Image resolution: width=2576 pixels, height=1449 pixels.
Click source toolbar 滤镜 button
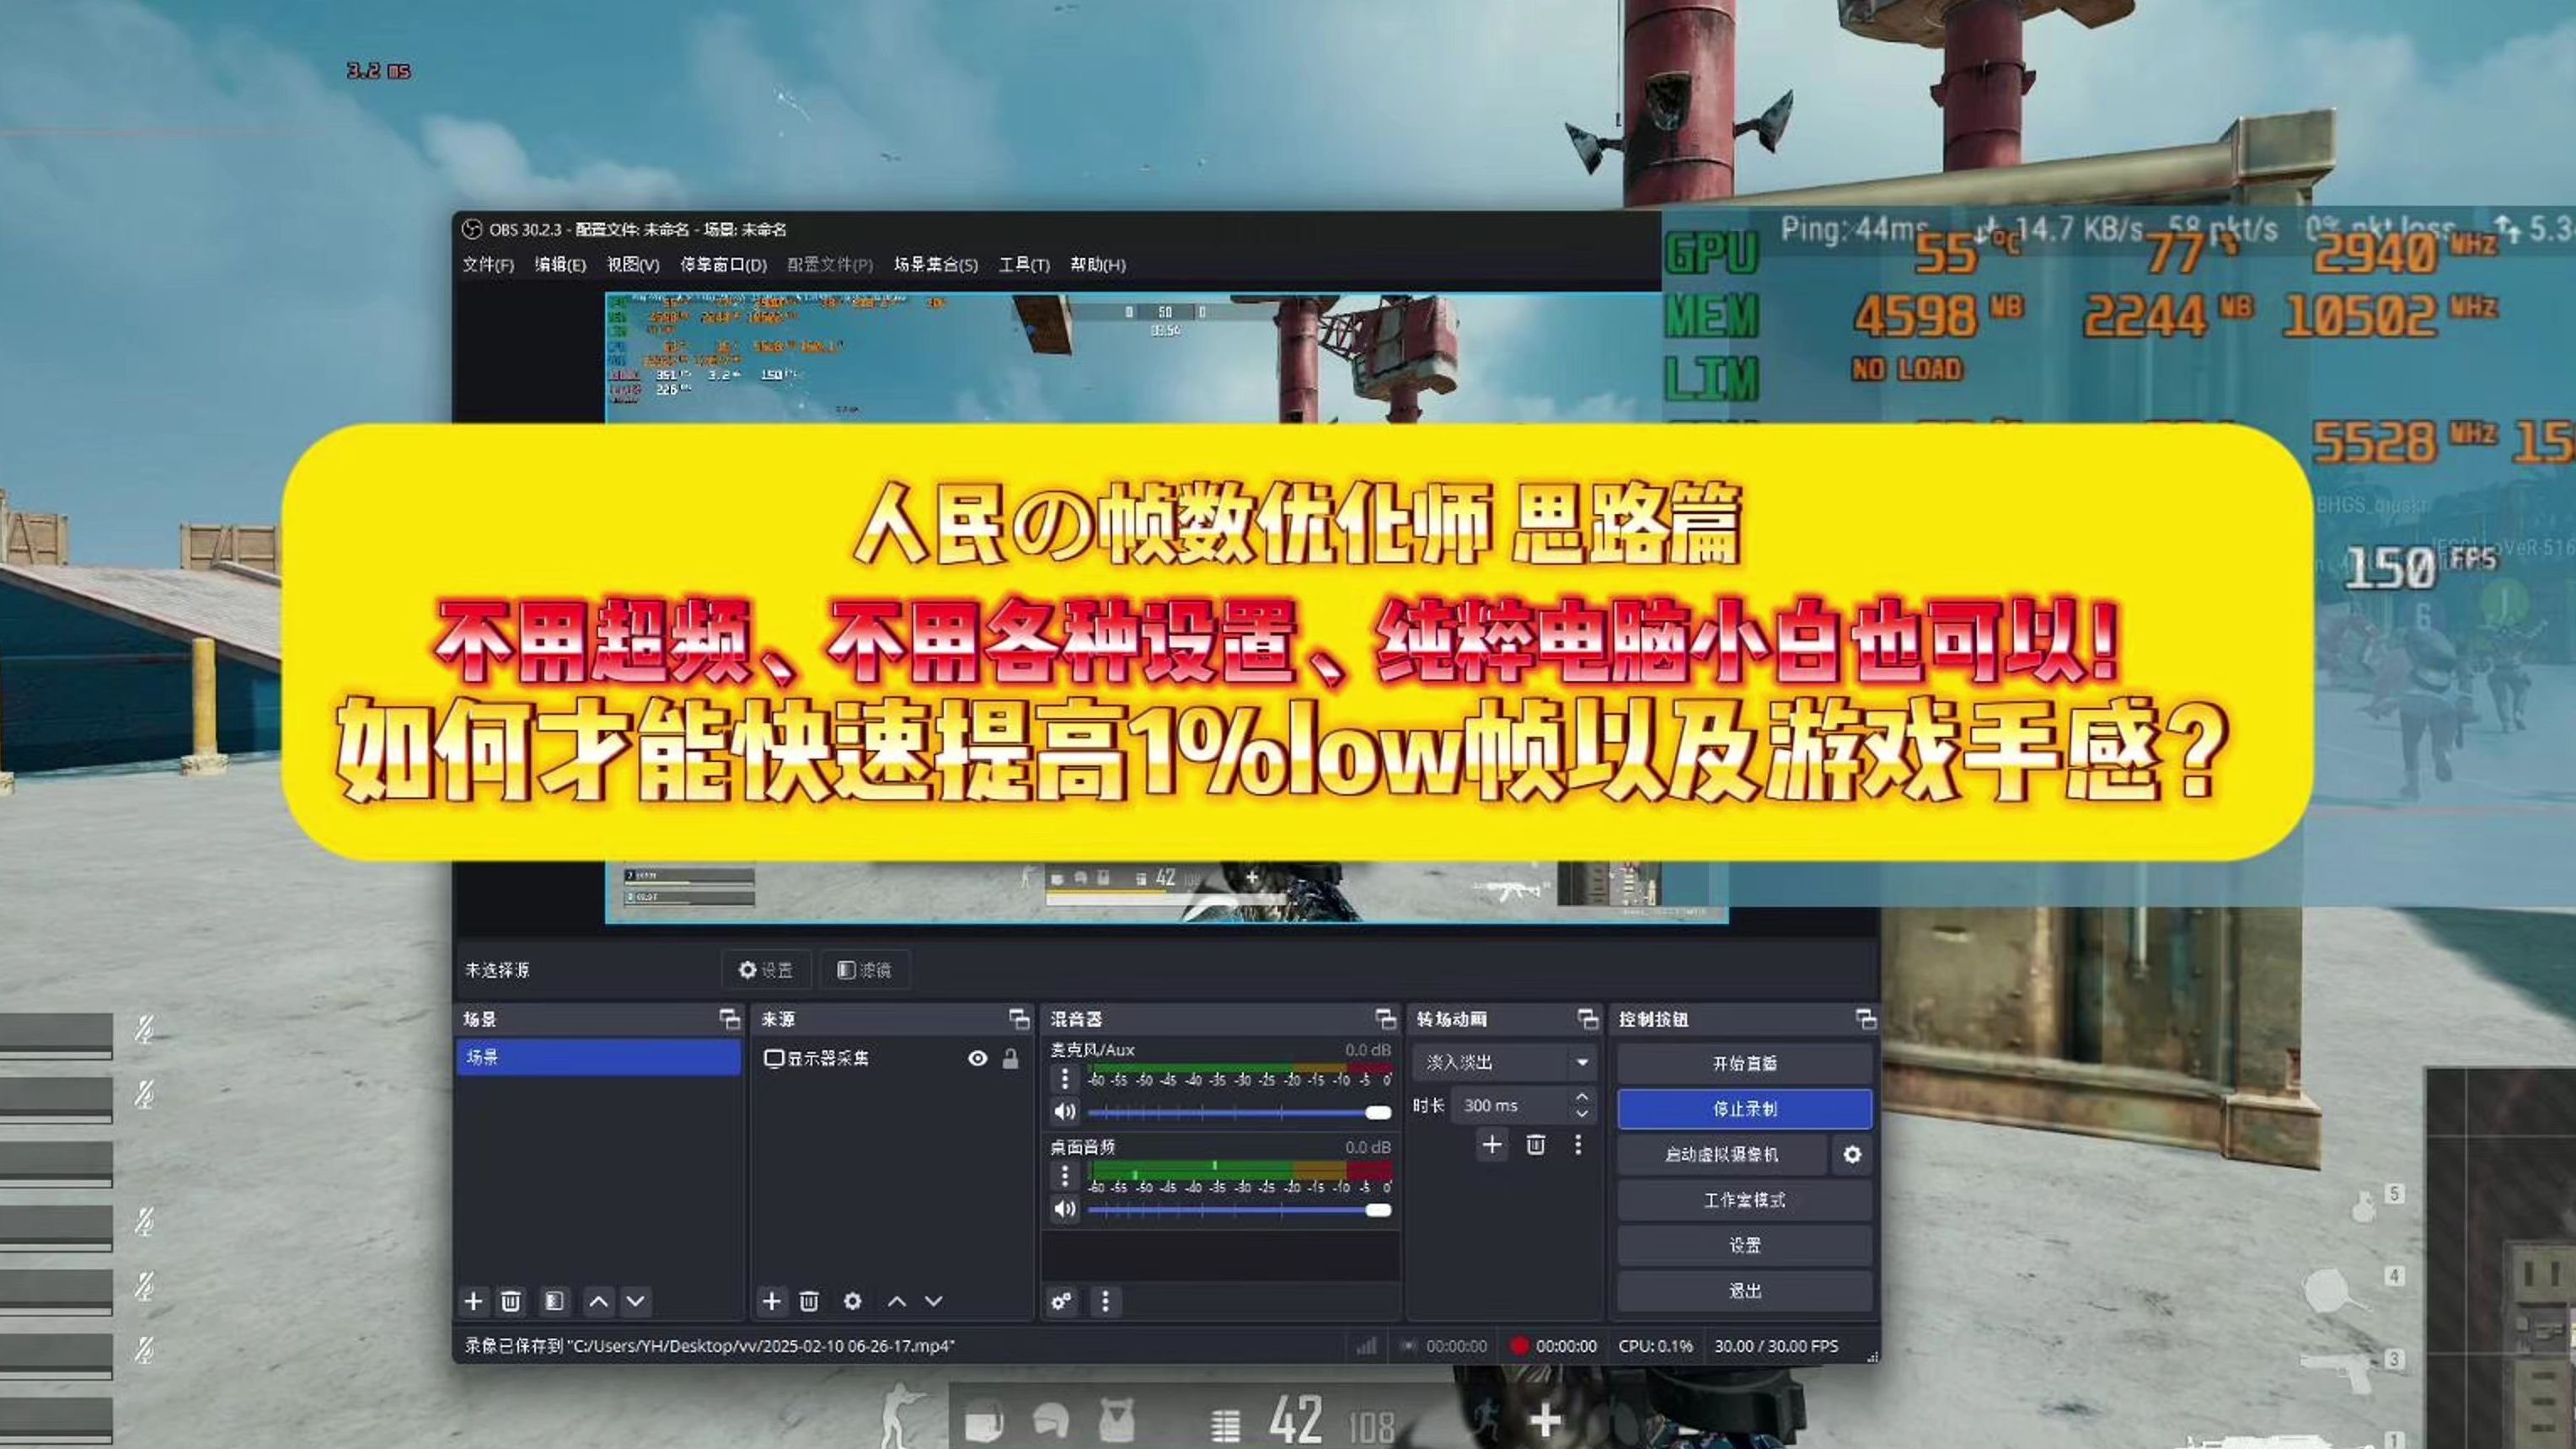pyautogui.click(x=865, y=970)
